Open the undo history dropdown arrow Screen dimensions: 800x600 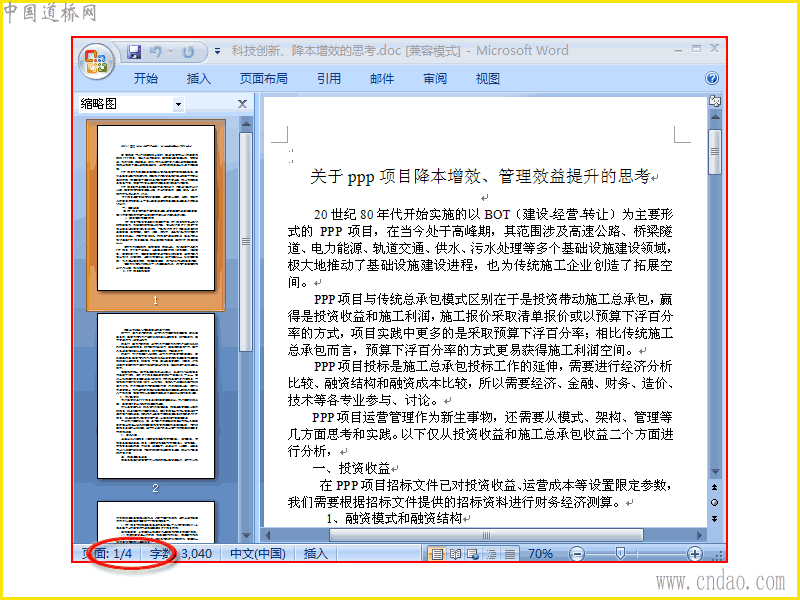point(171,52)
